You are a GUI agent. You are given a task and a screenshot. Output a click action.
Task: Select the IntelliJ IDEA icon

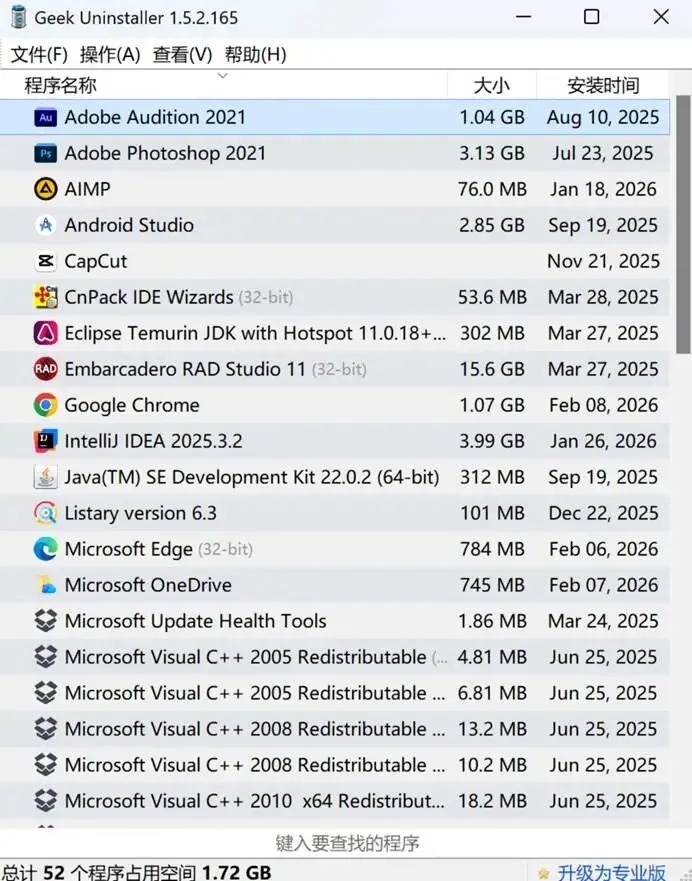[x=45, y=441]
